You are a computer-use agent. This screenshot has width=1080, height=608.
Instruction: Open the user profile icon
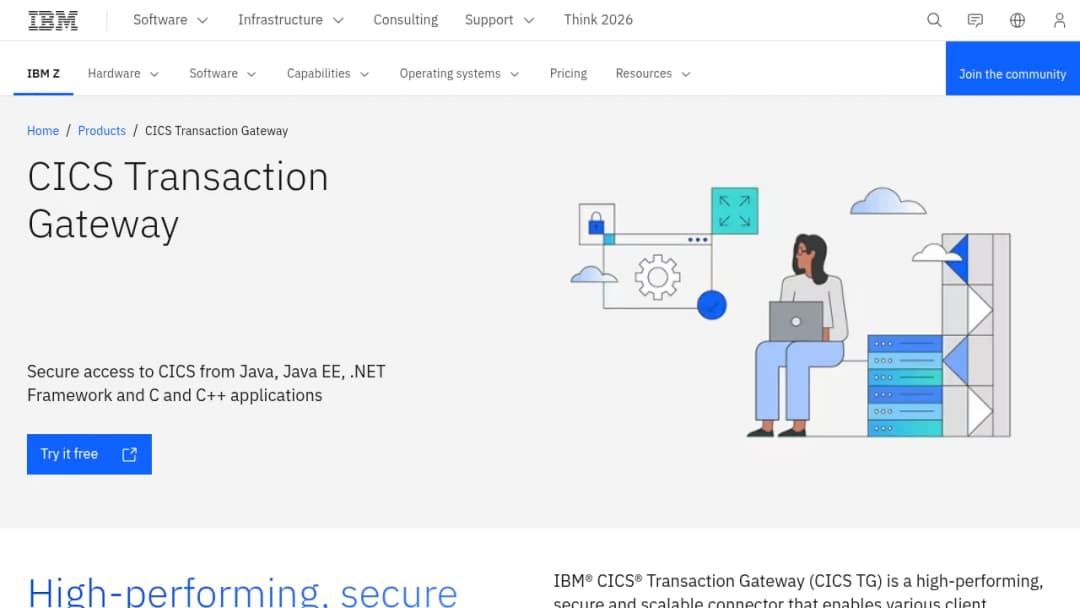(1059, 20)
